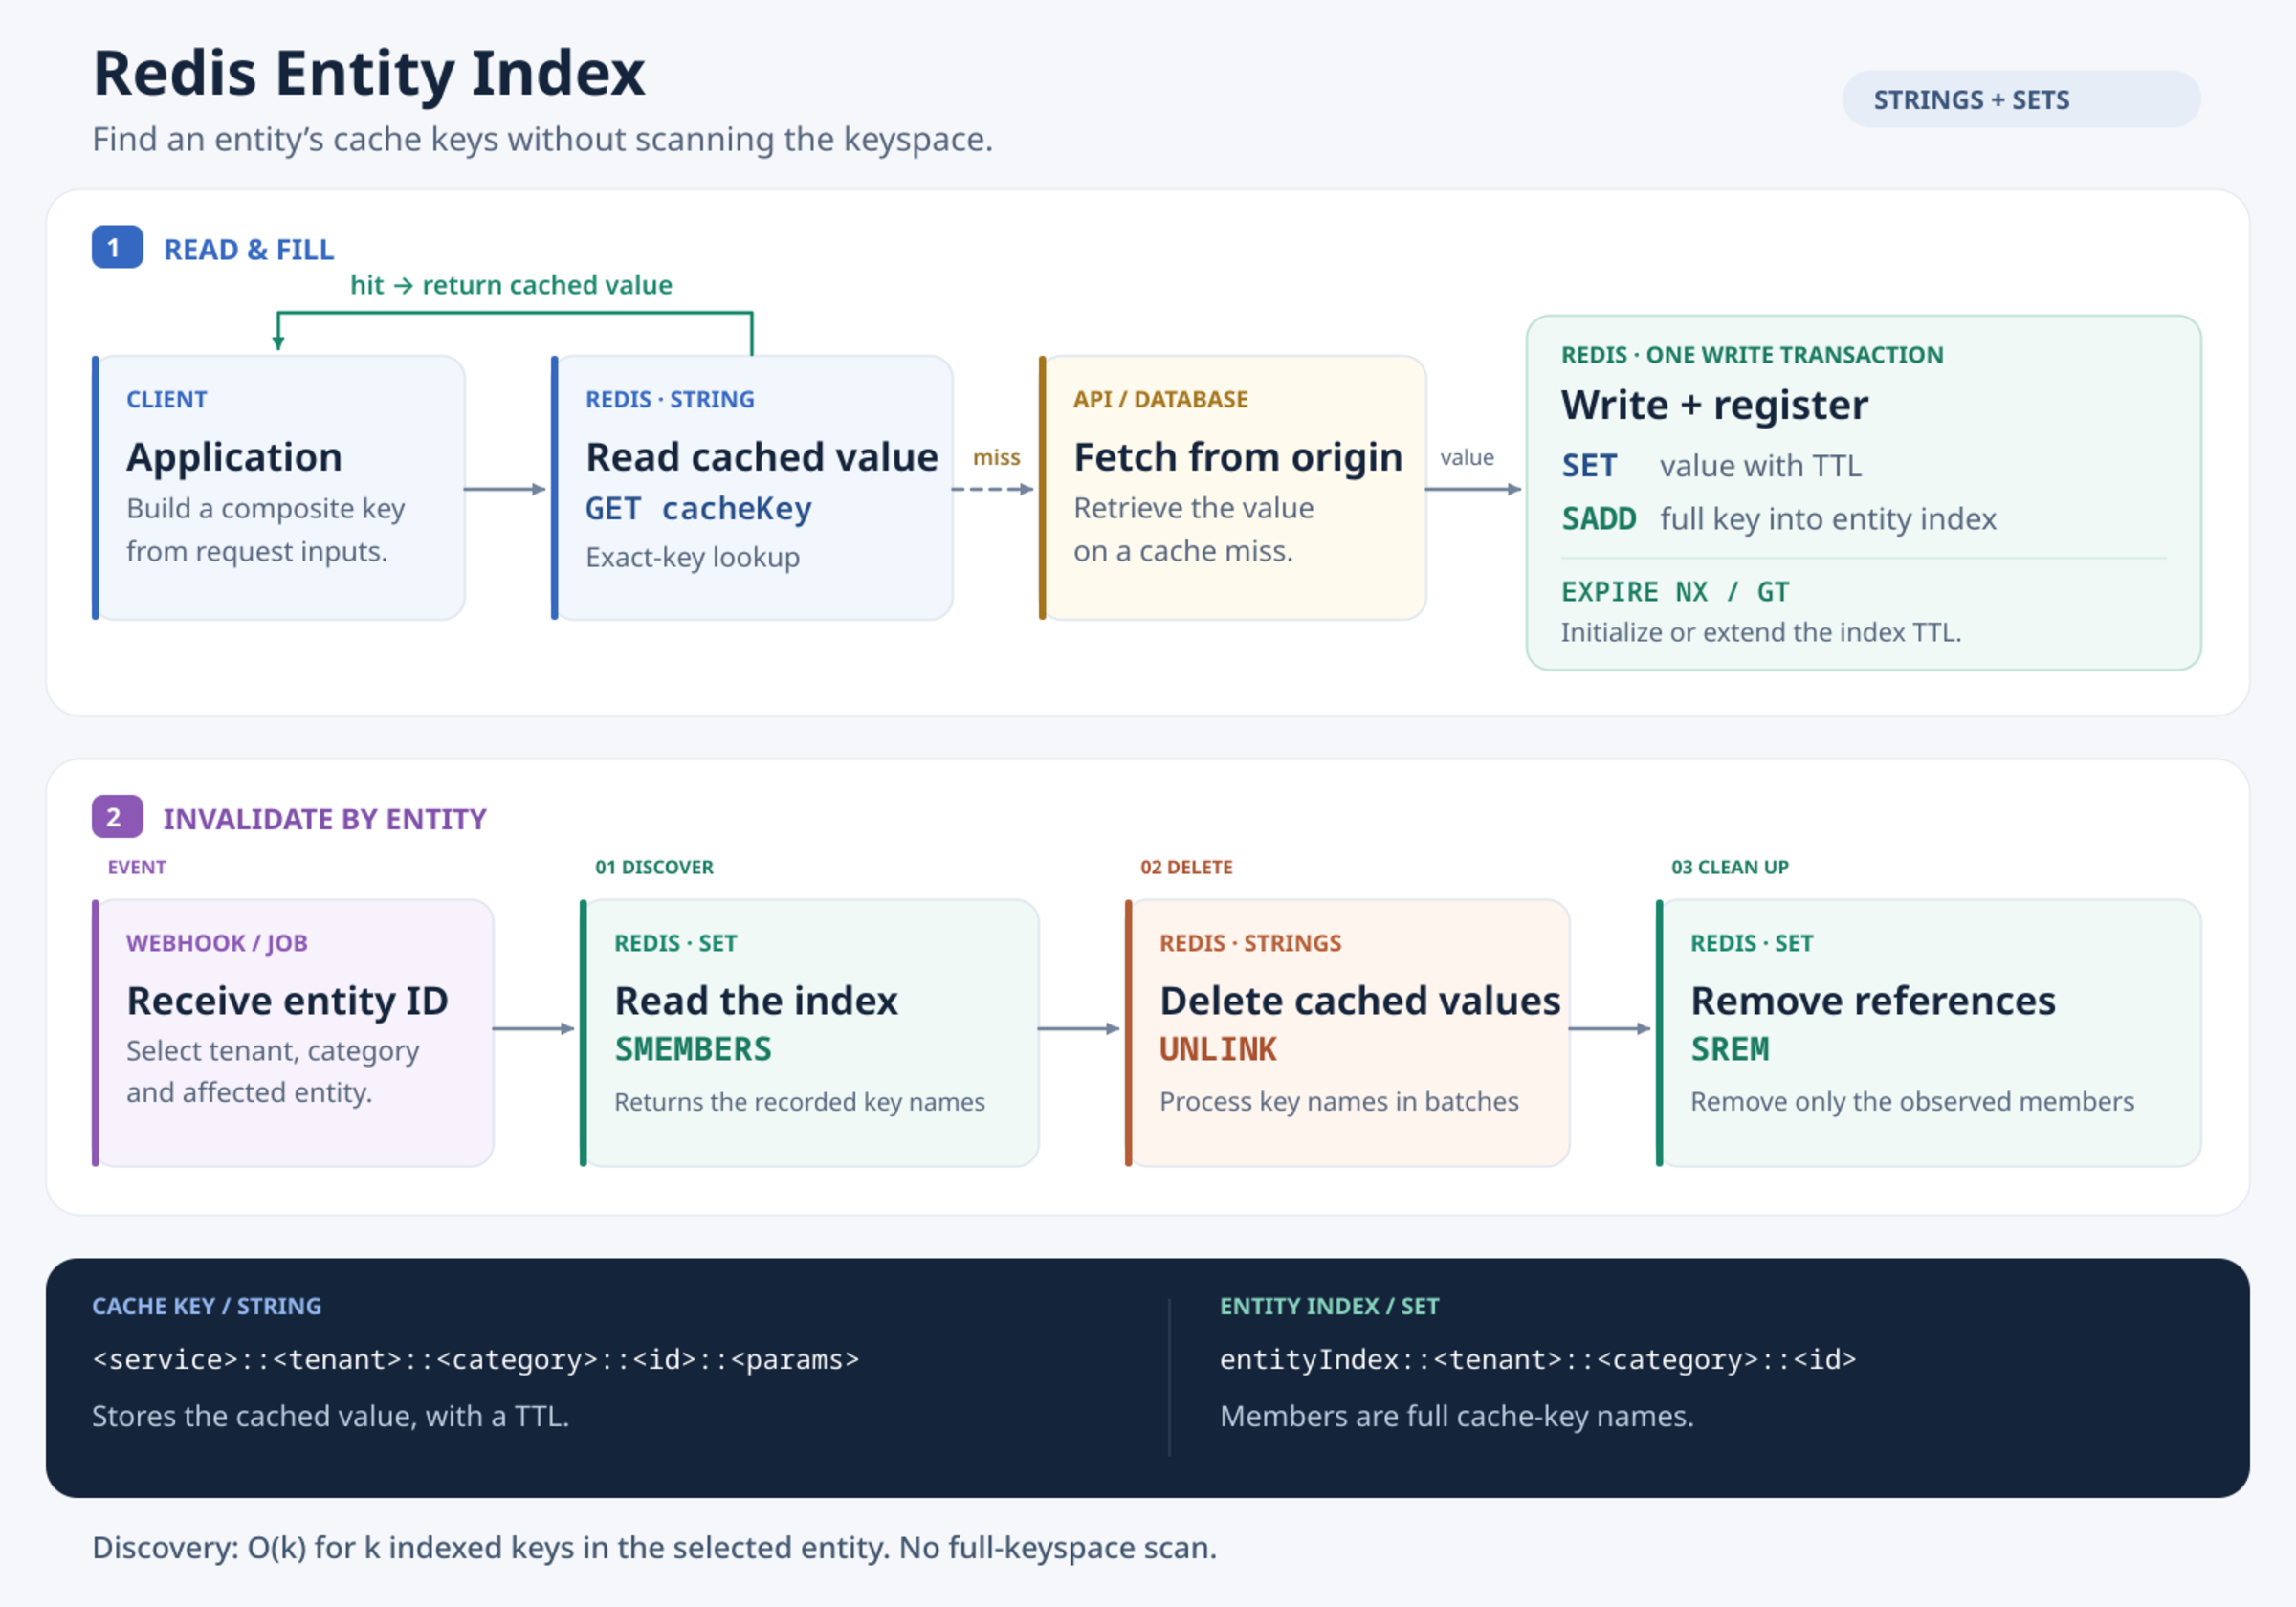Select the STRINGS + SETS pill

(x=2021, y=99)
